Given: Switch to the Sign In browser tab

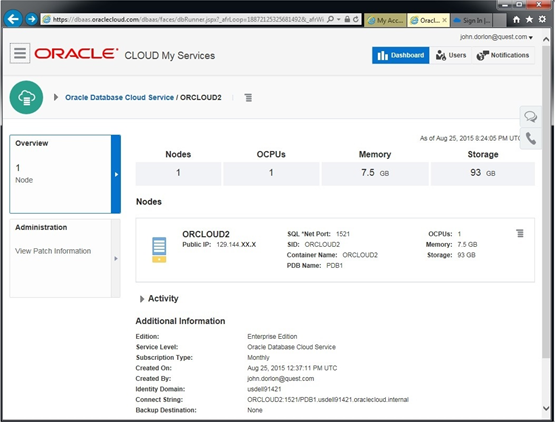Looking at the screenshot, I should tap(472, 20).
